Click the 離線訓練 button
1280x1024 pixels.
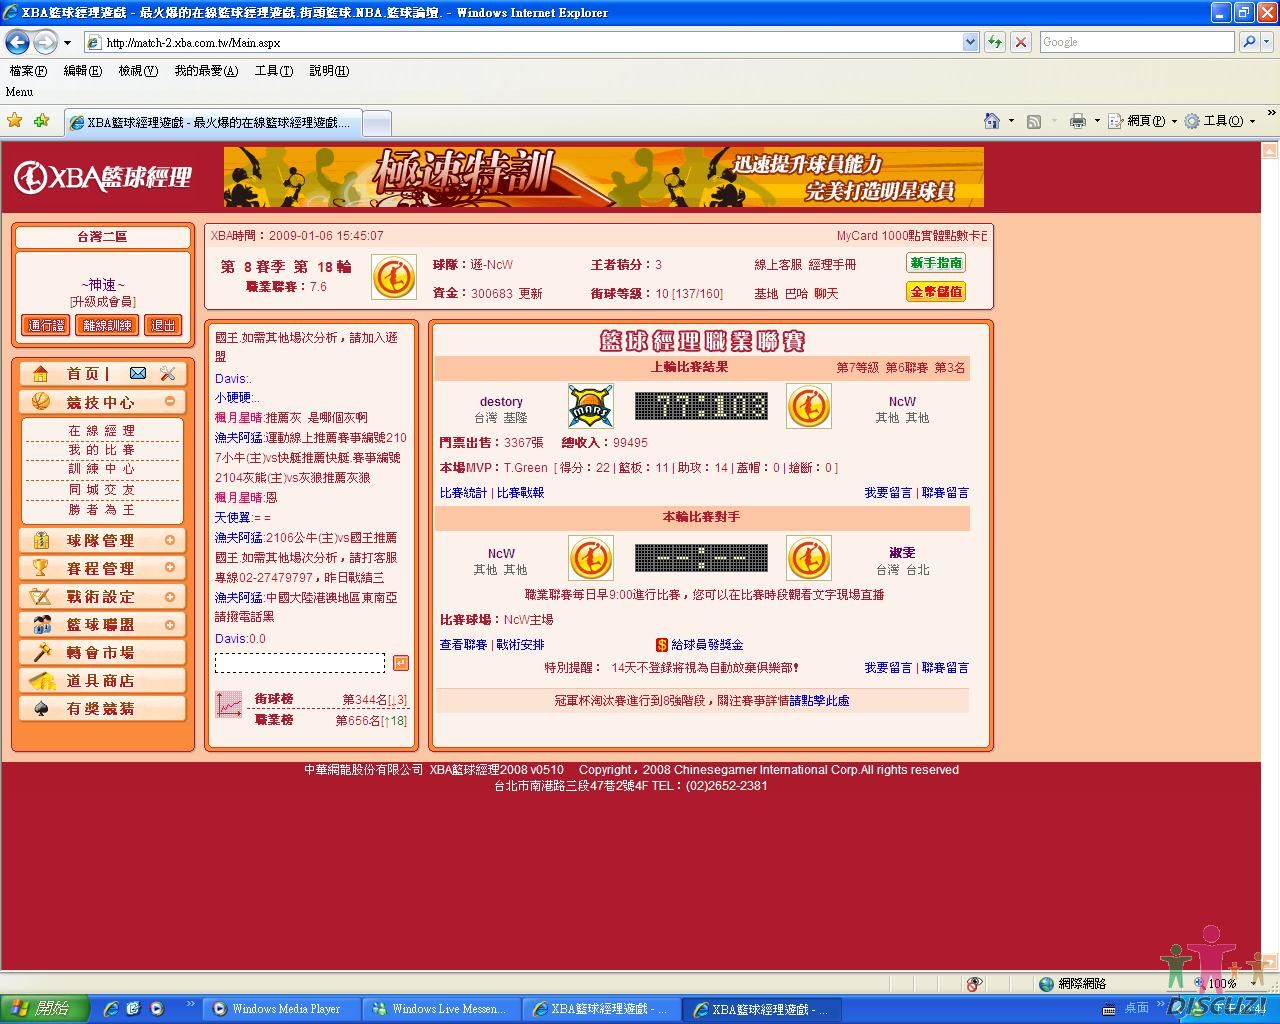[107, 325]
